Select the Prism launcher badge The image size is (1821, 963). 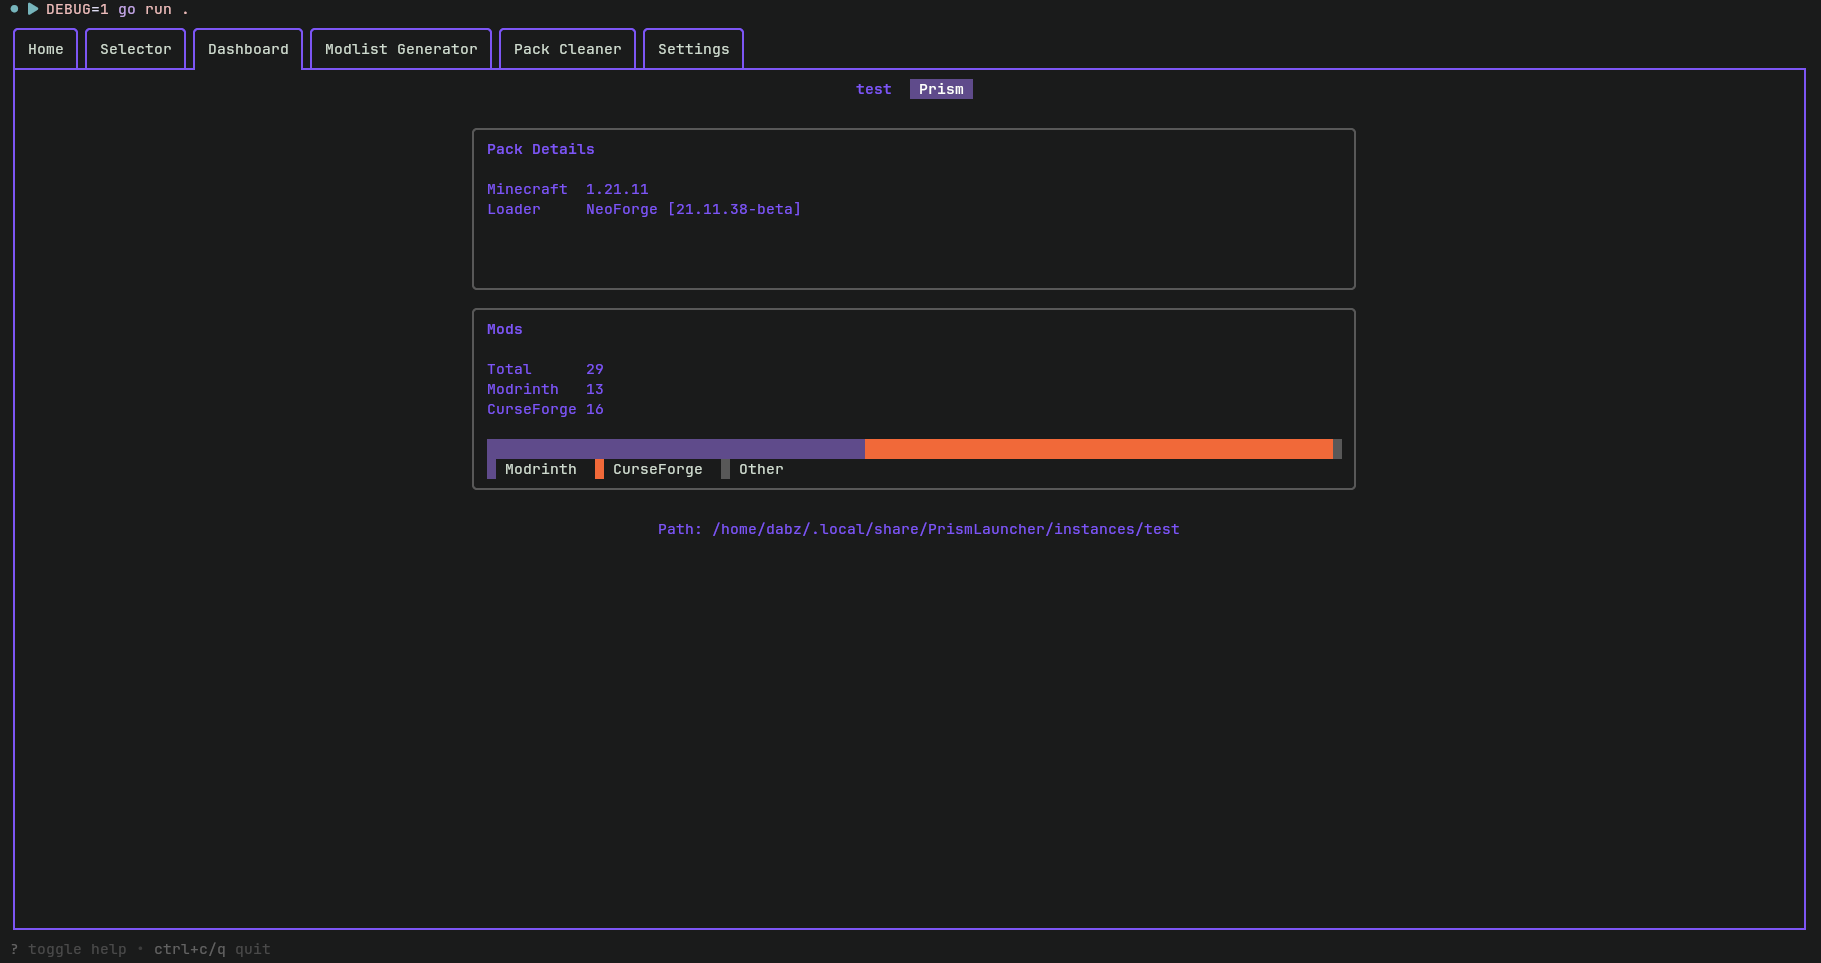940,89
